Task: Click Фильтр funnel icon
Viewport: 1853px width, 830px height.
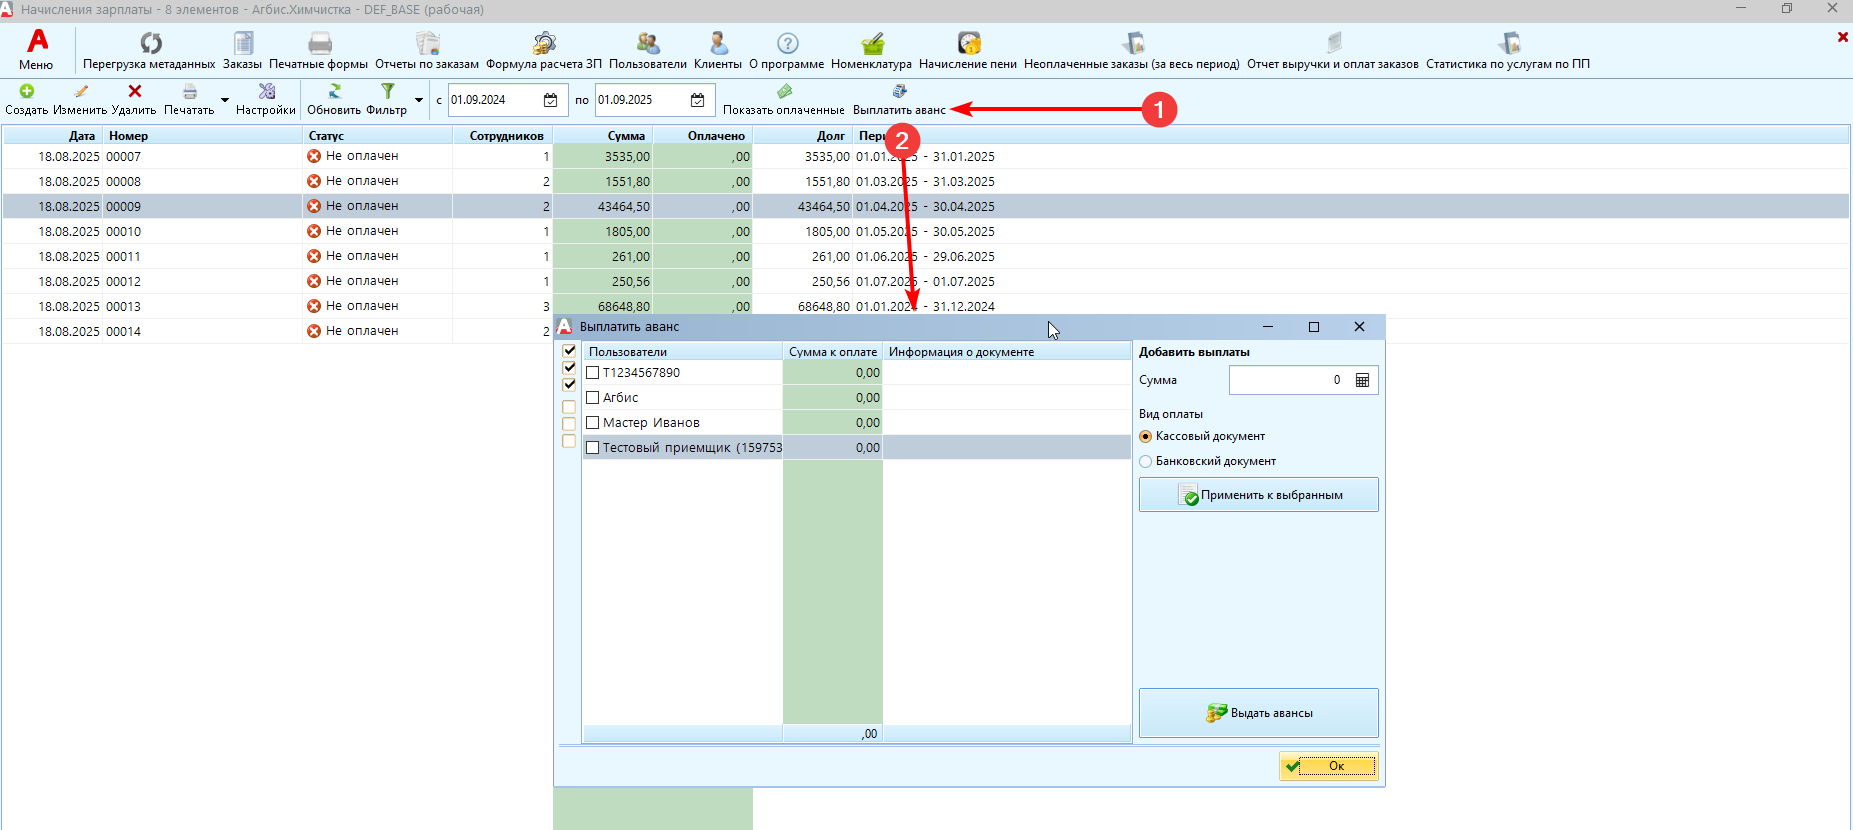Action: (387, 91)
